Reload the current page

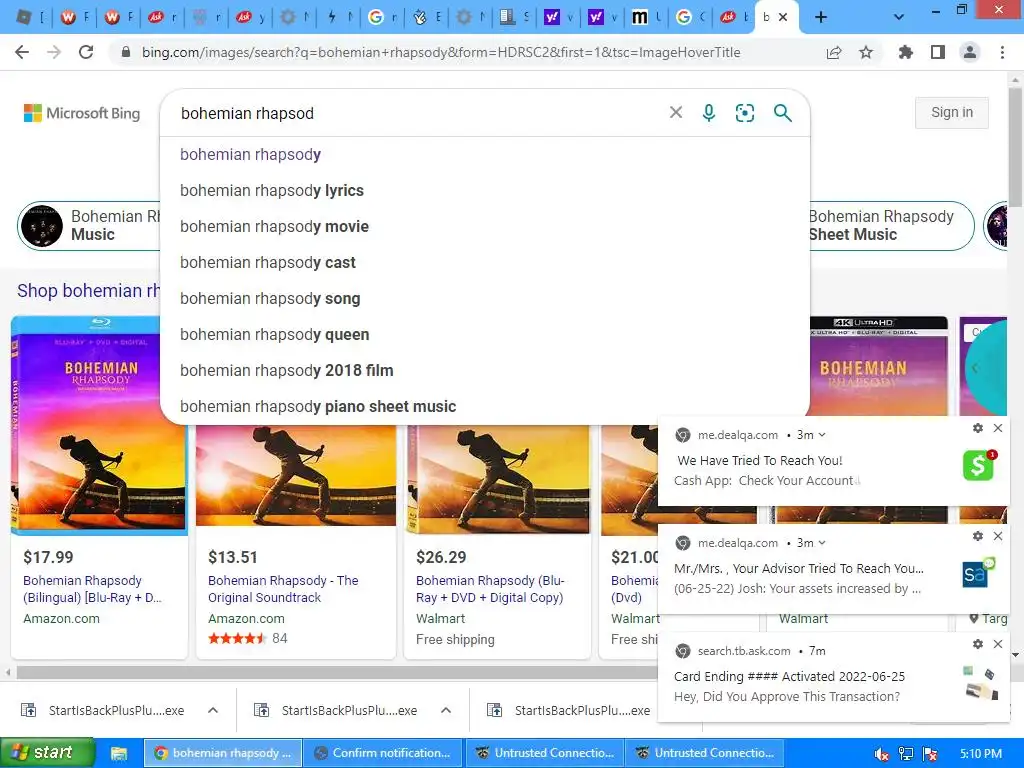(x=86, y=52)
